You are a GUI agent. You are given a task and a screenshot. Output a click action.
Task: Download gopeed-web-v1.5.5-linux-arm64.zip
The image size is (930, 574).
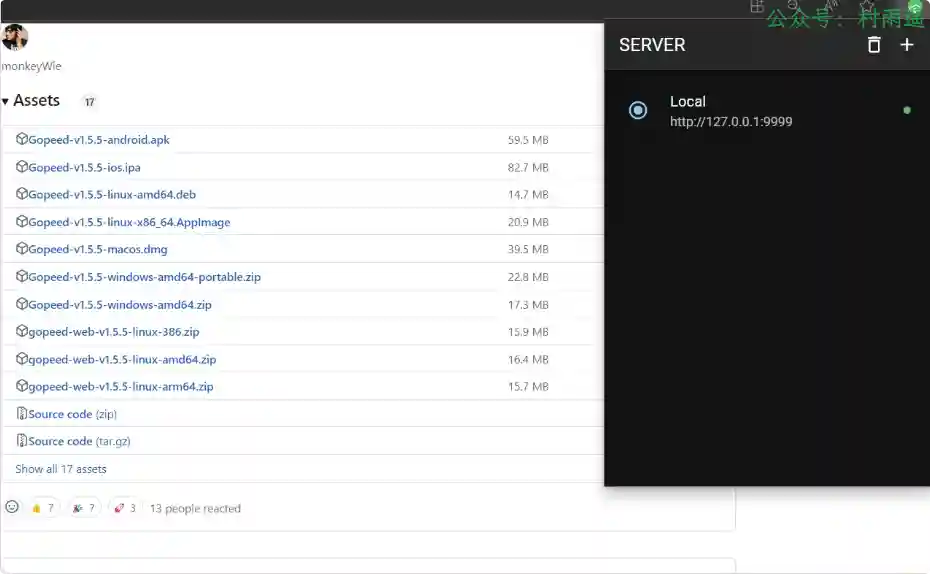click(120, 387)
